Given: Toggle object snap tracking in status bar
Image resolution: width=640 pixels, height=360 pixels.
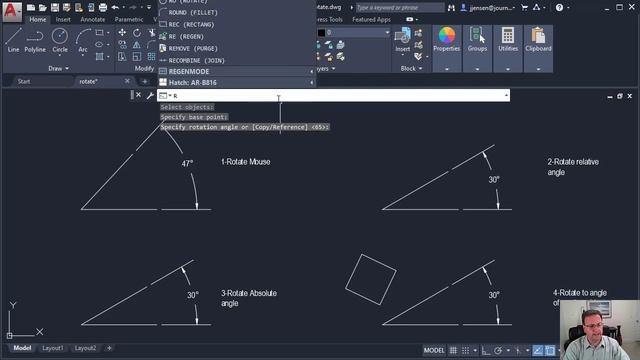Looking at the screenshot, I should [538, 350].
